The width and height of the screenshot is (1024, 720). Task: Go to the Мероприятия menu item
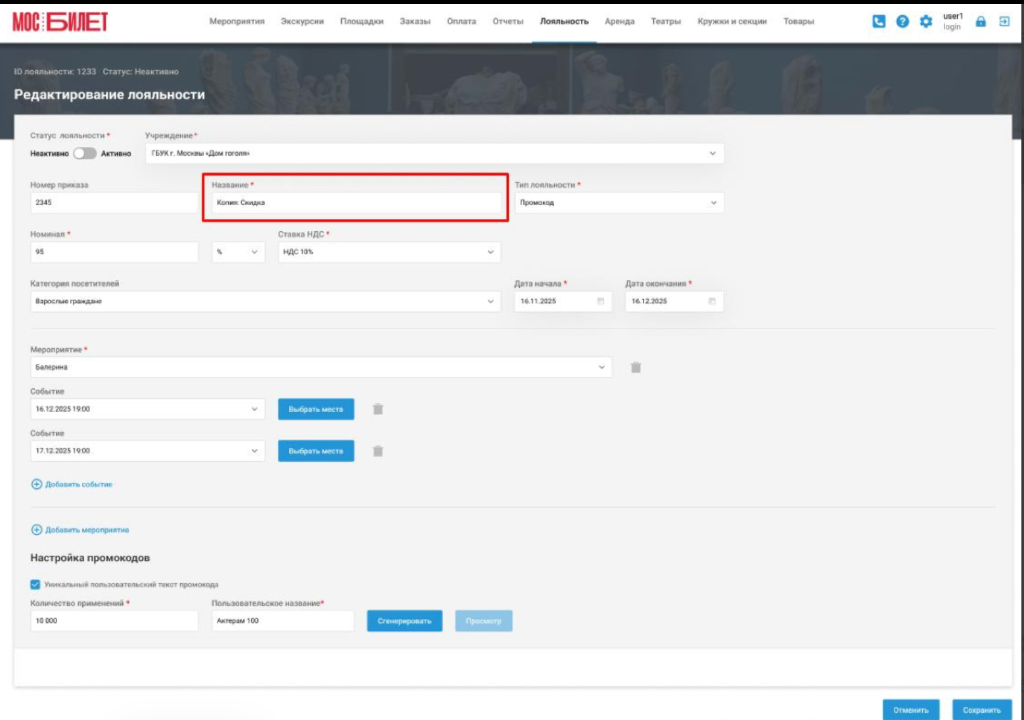(237, 22)
